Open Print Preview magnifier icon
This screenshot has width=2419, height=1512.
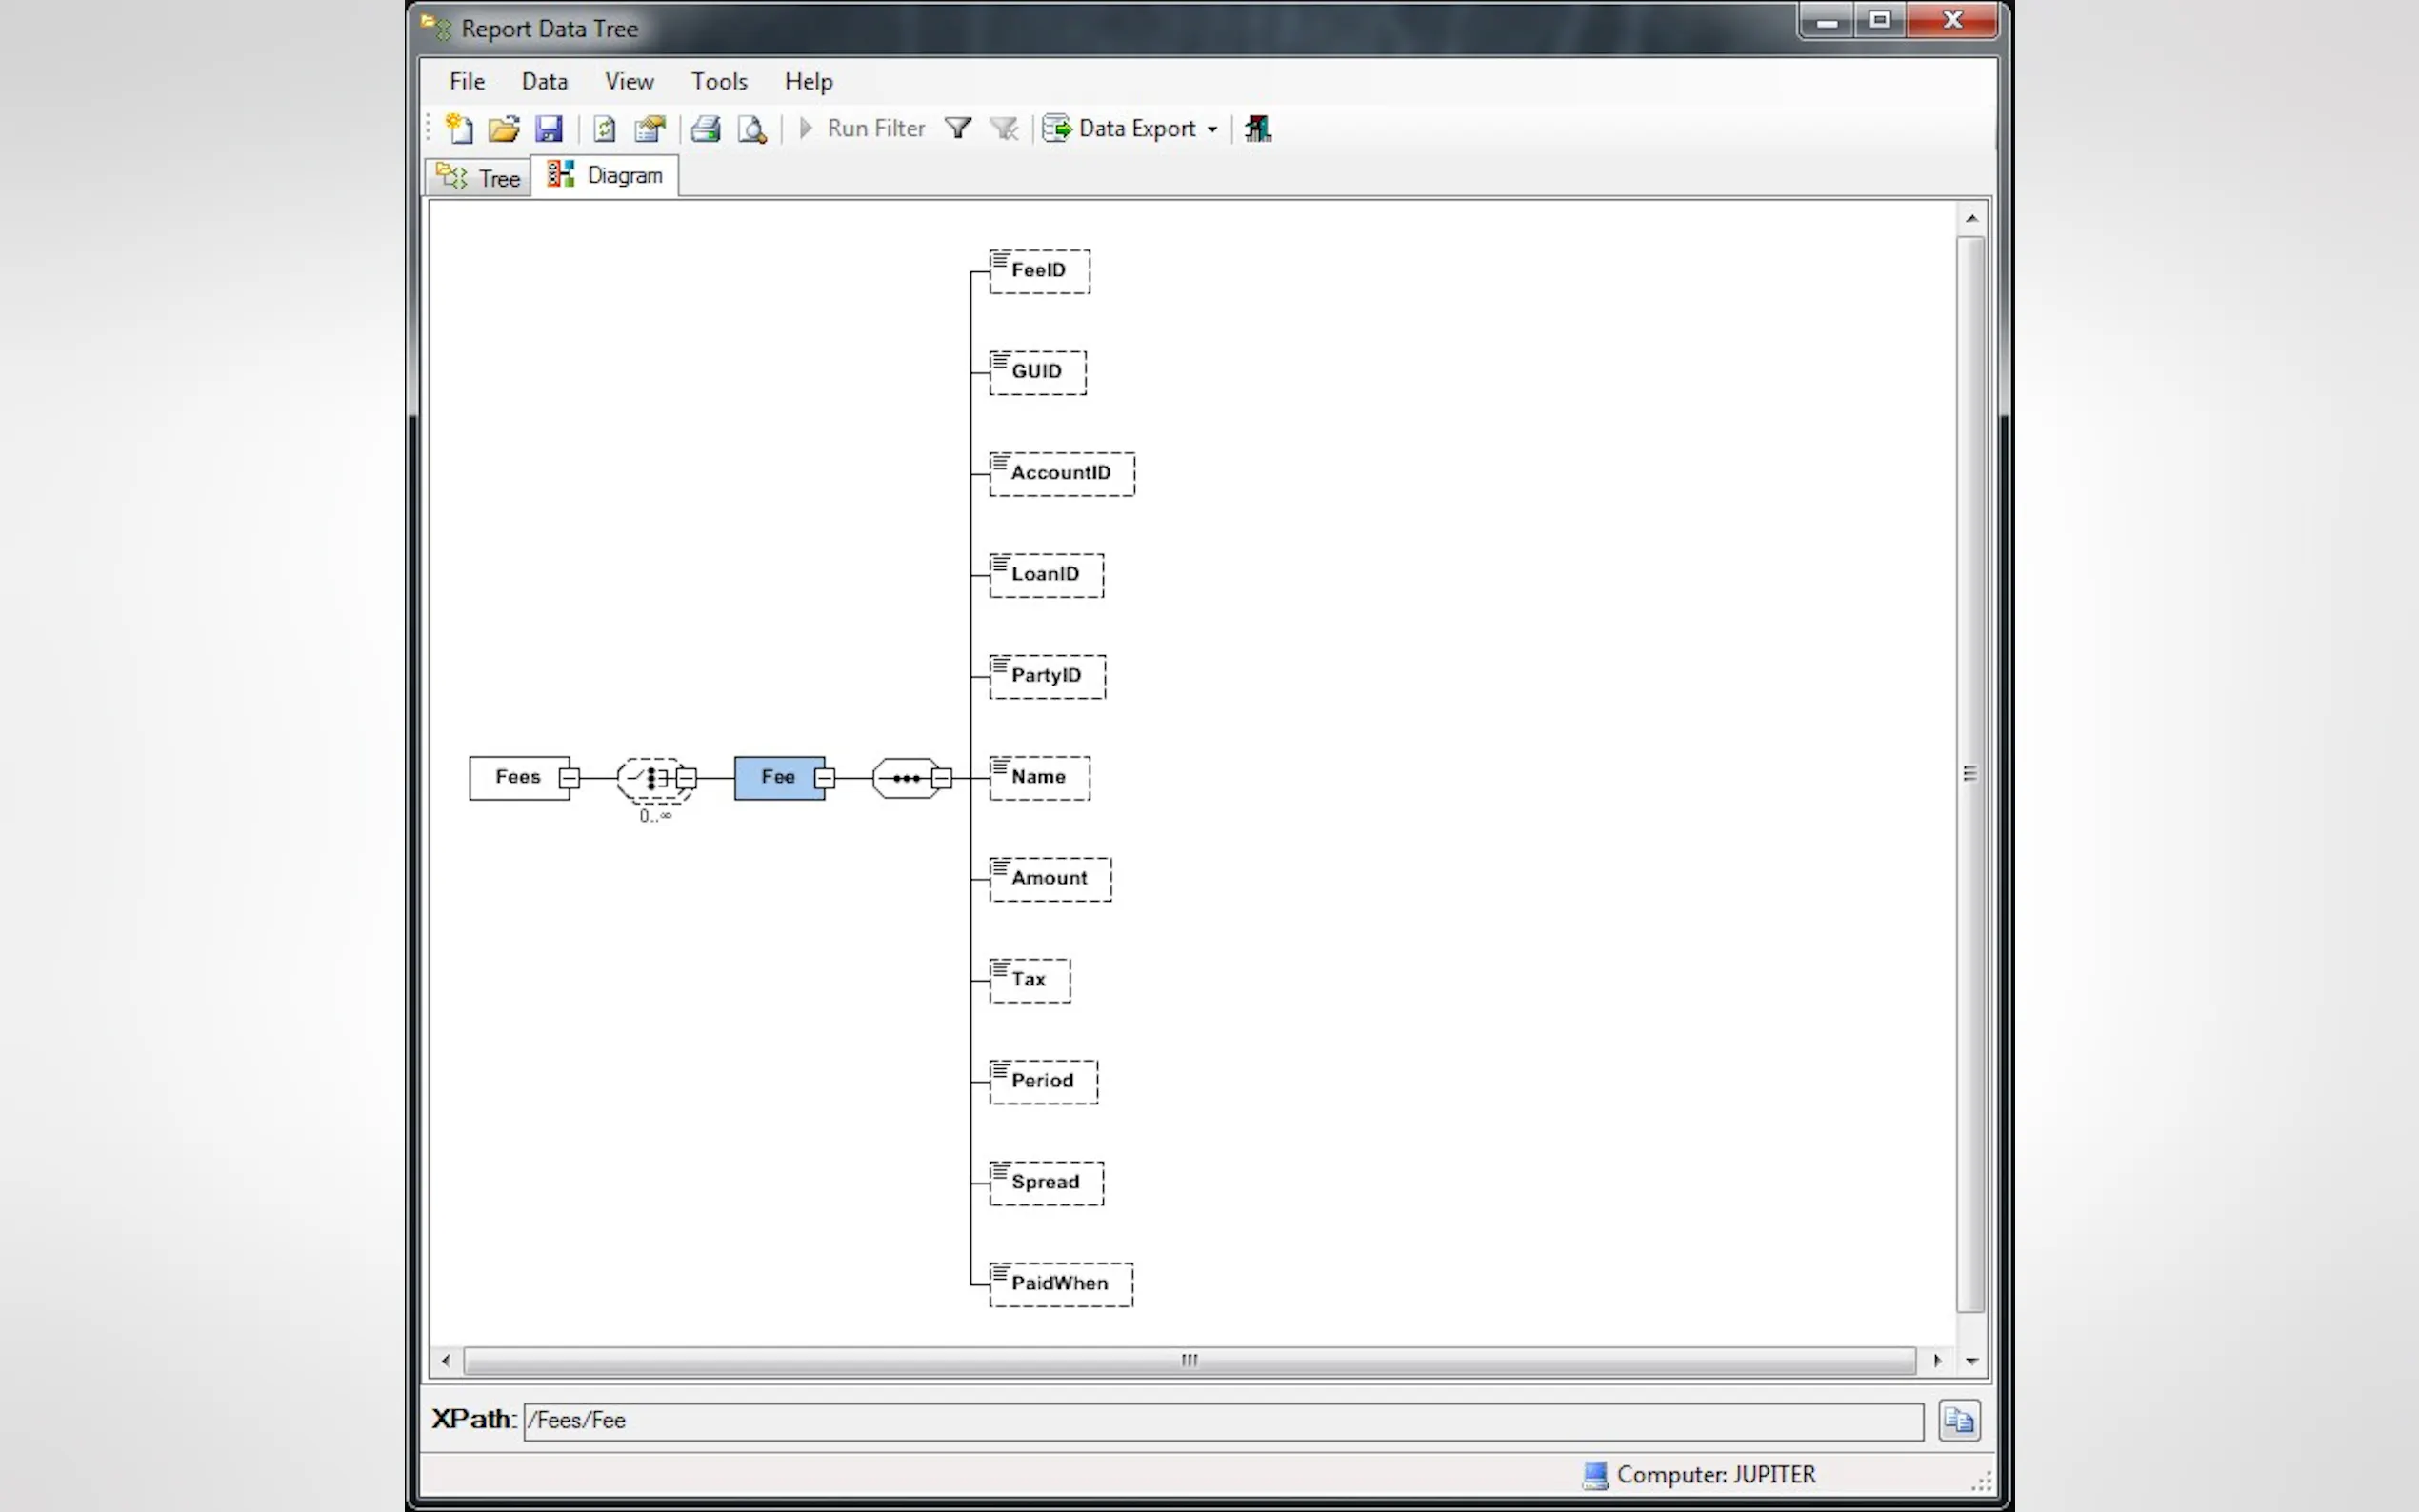pos(752,129)
